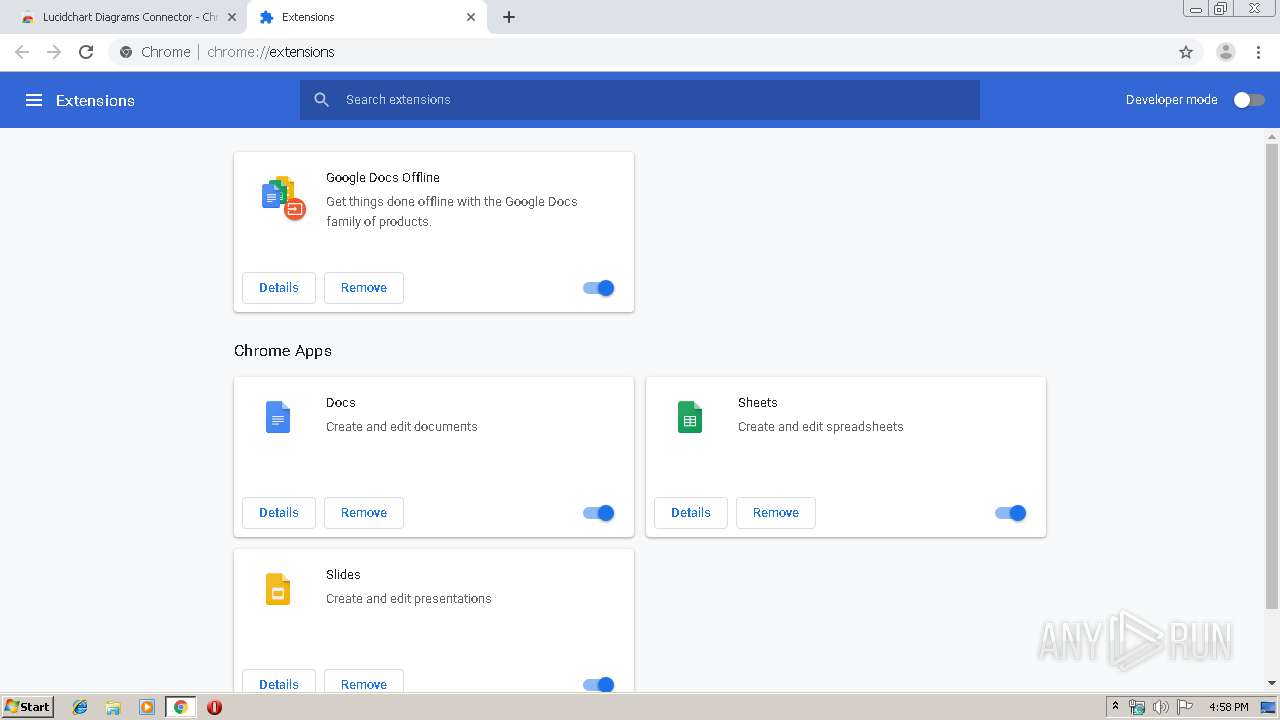
Task: Click the network tray icon
Action: pyautogui.click(x=1137, y=707)
